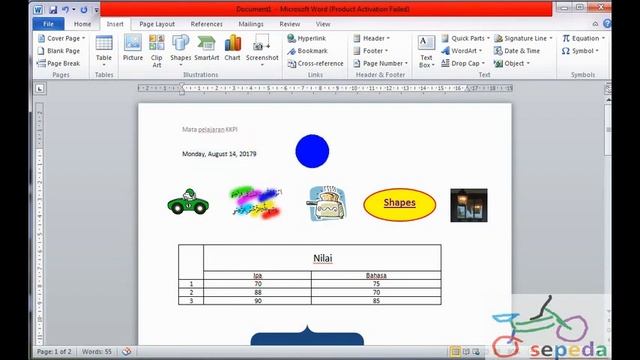Open the Symbol dropdown
This screenshot has height=360, width=640.
click(x=580, y=51)
